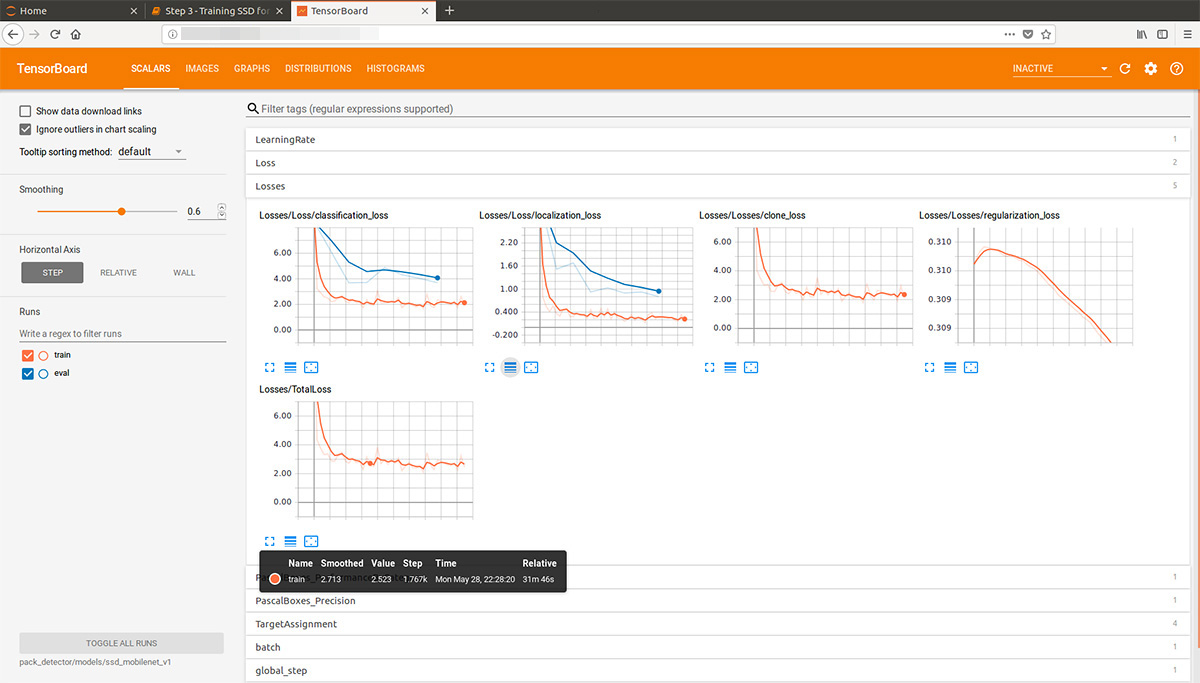Expand the TotalLoss chart to full size
This screenshot has height=683, width=1200.
pos(269,541)
